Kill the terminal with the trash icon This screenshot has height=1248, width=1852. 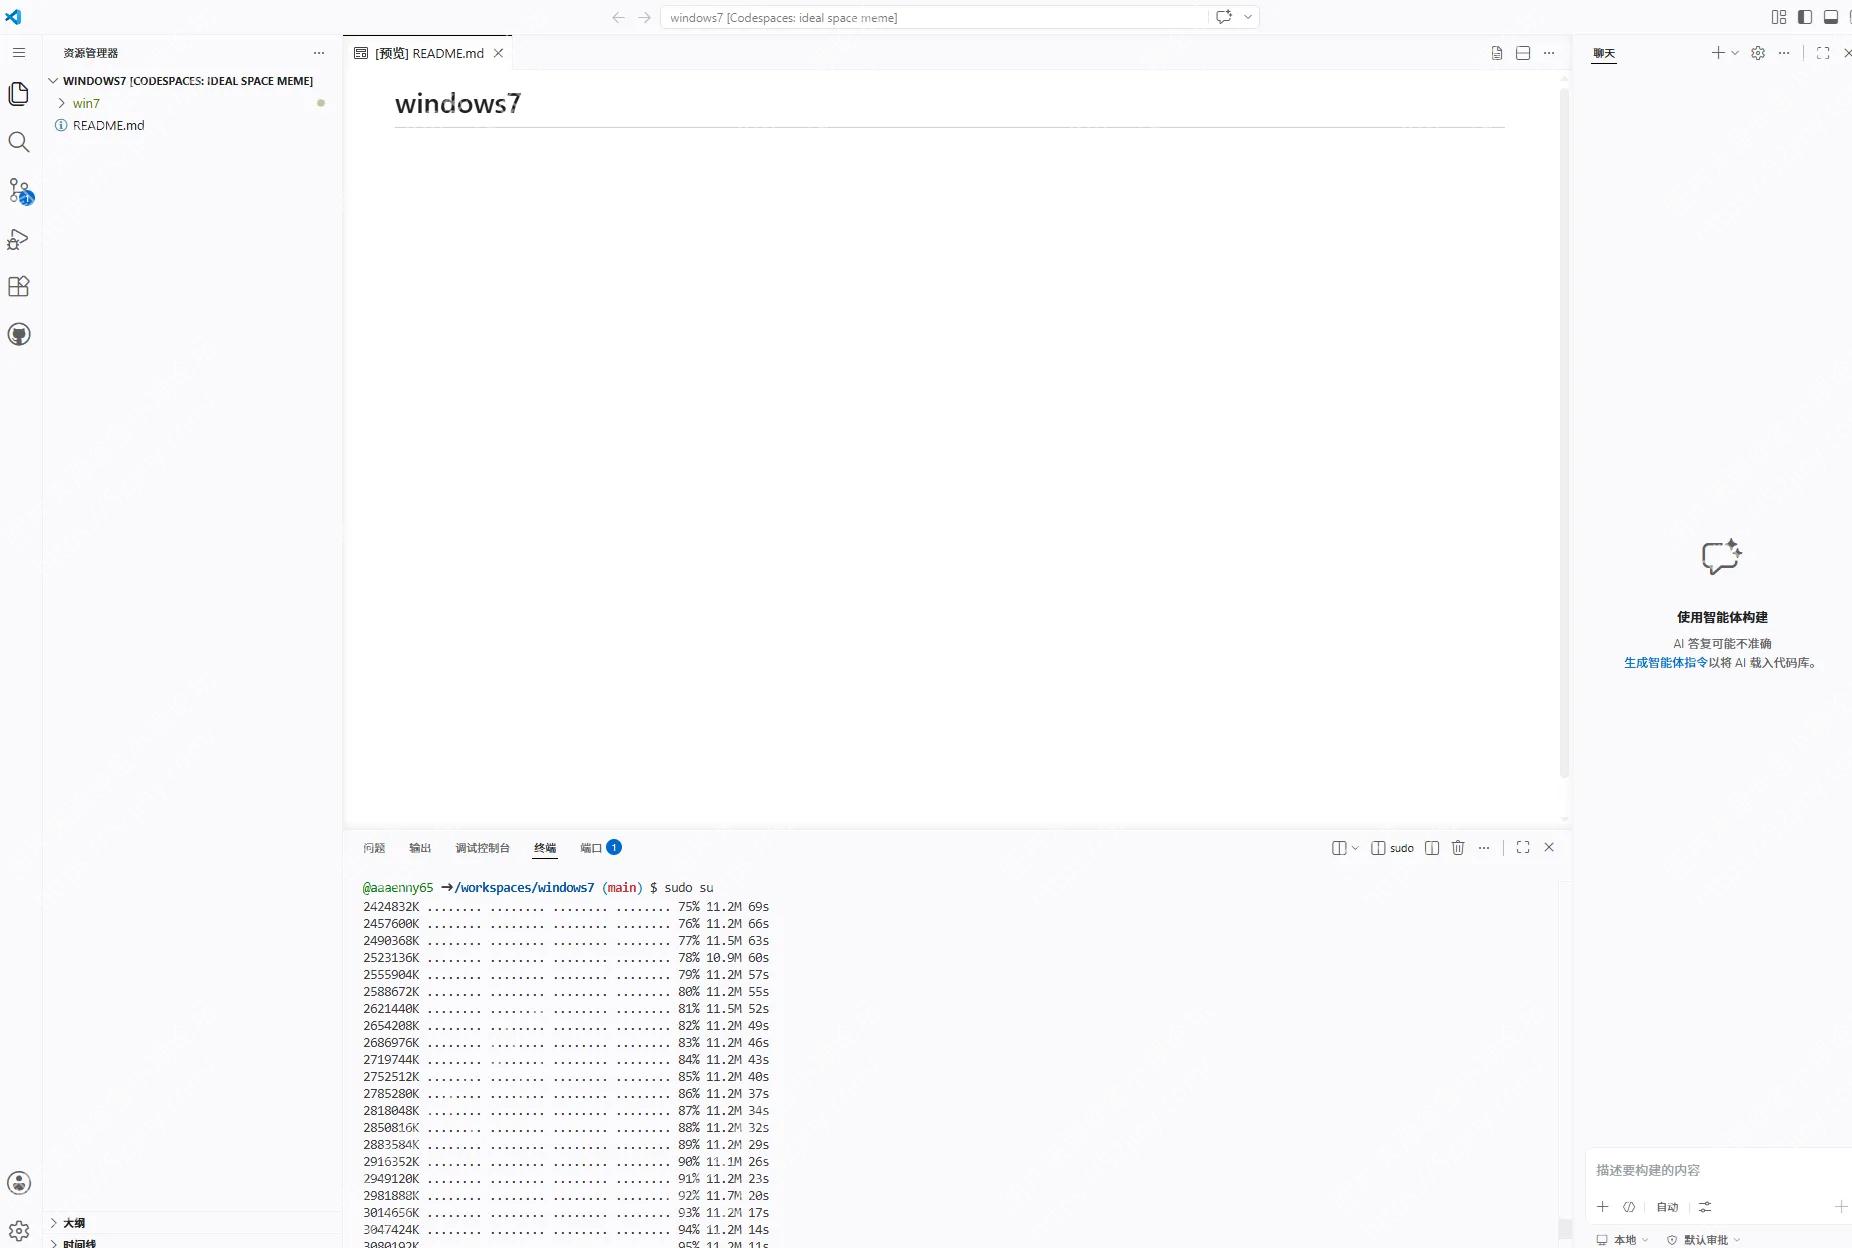pos(1458,848)
